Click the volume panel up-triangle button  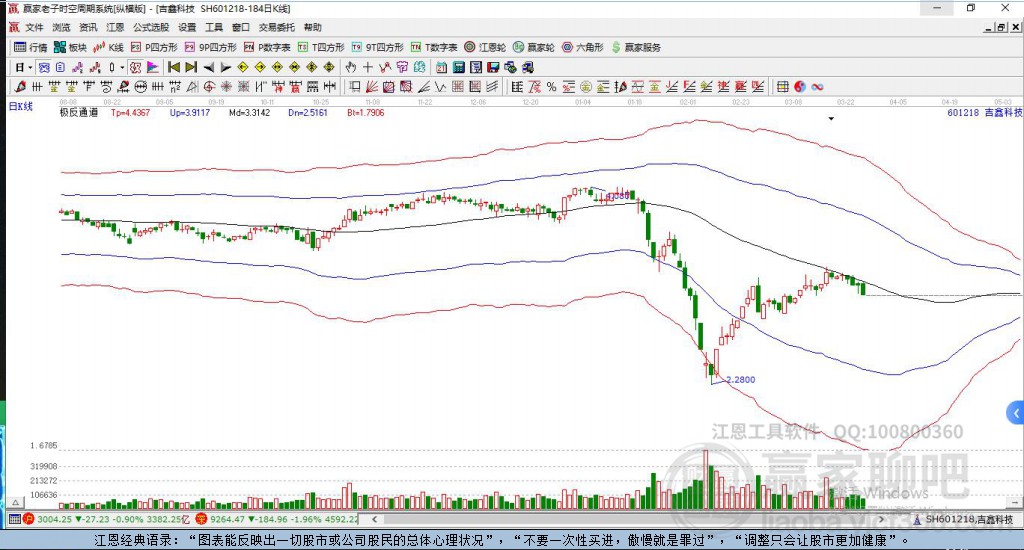(x=16, y=502)
